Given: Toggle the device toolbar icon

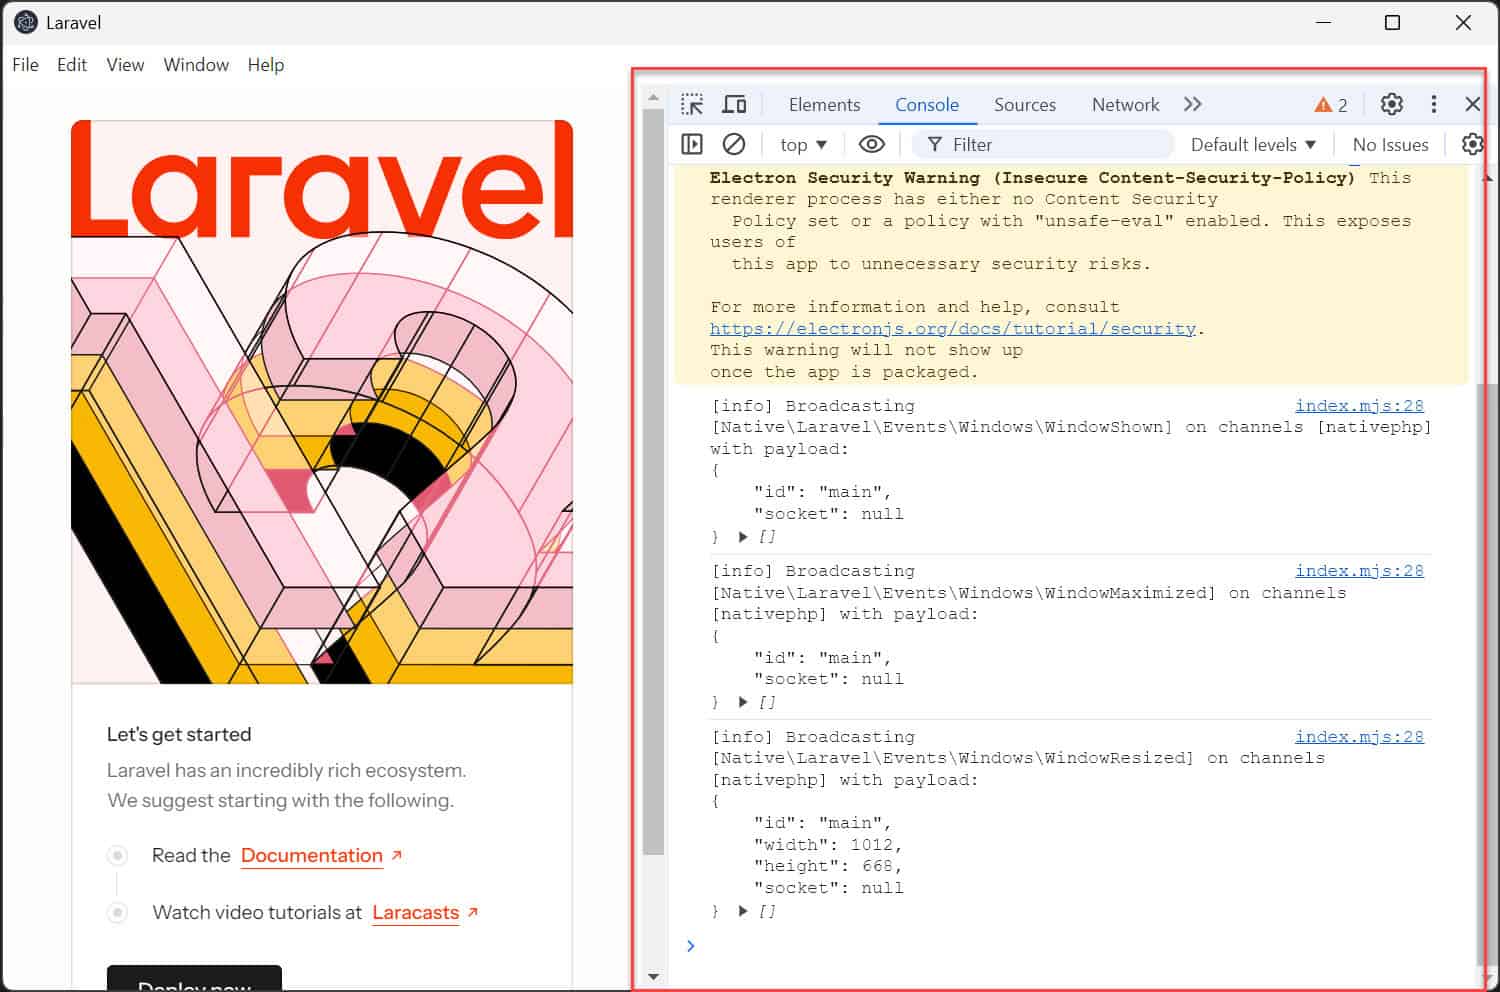Looking at the screenshot, I should (734, 104).
